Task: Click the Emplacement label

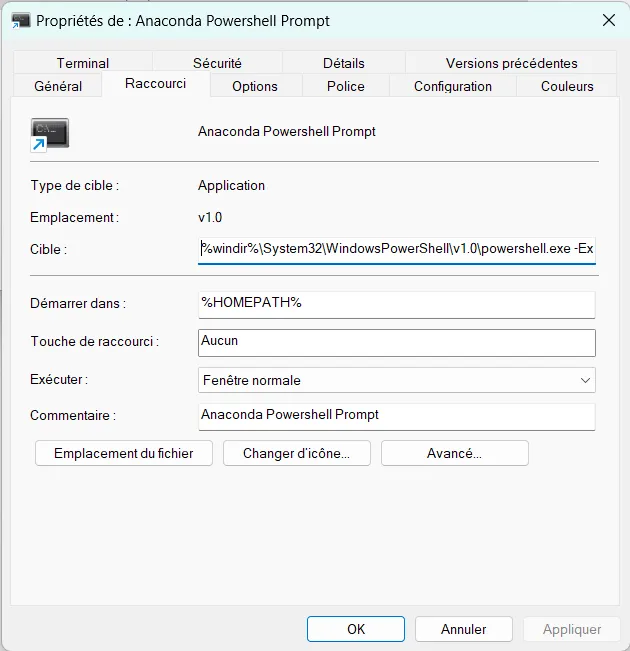Action: pos(75,217)
